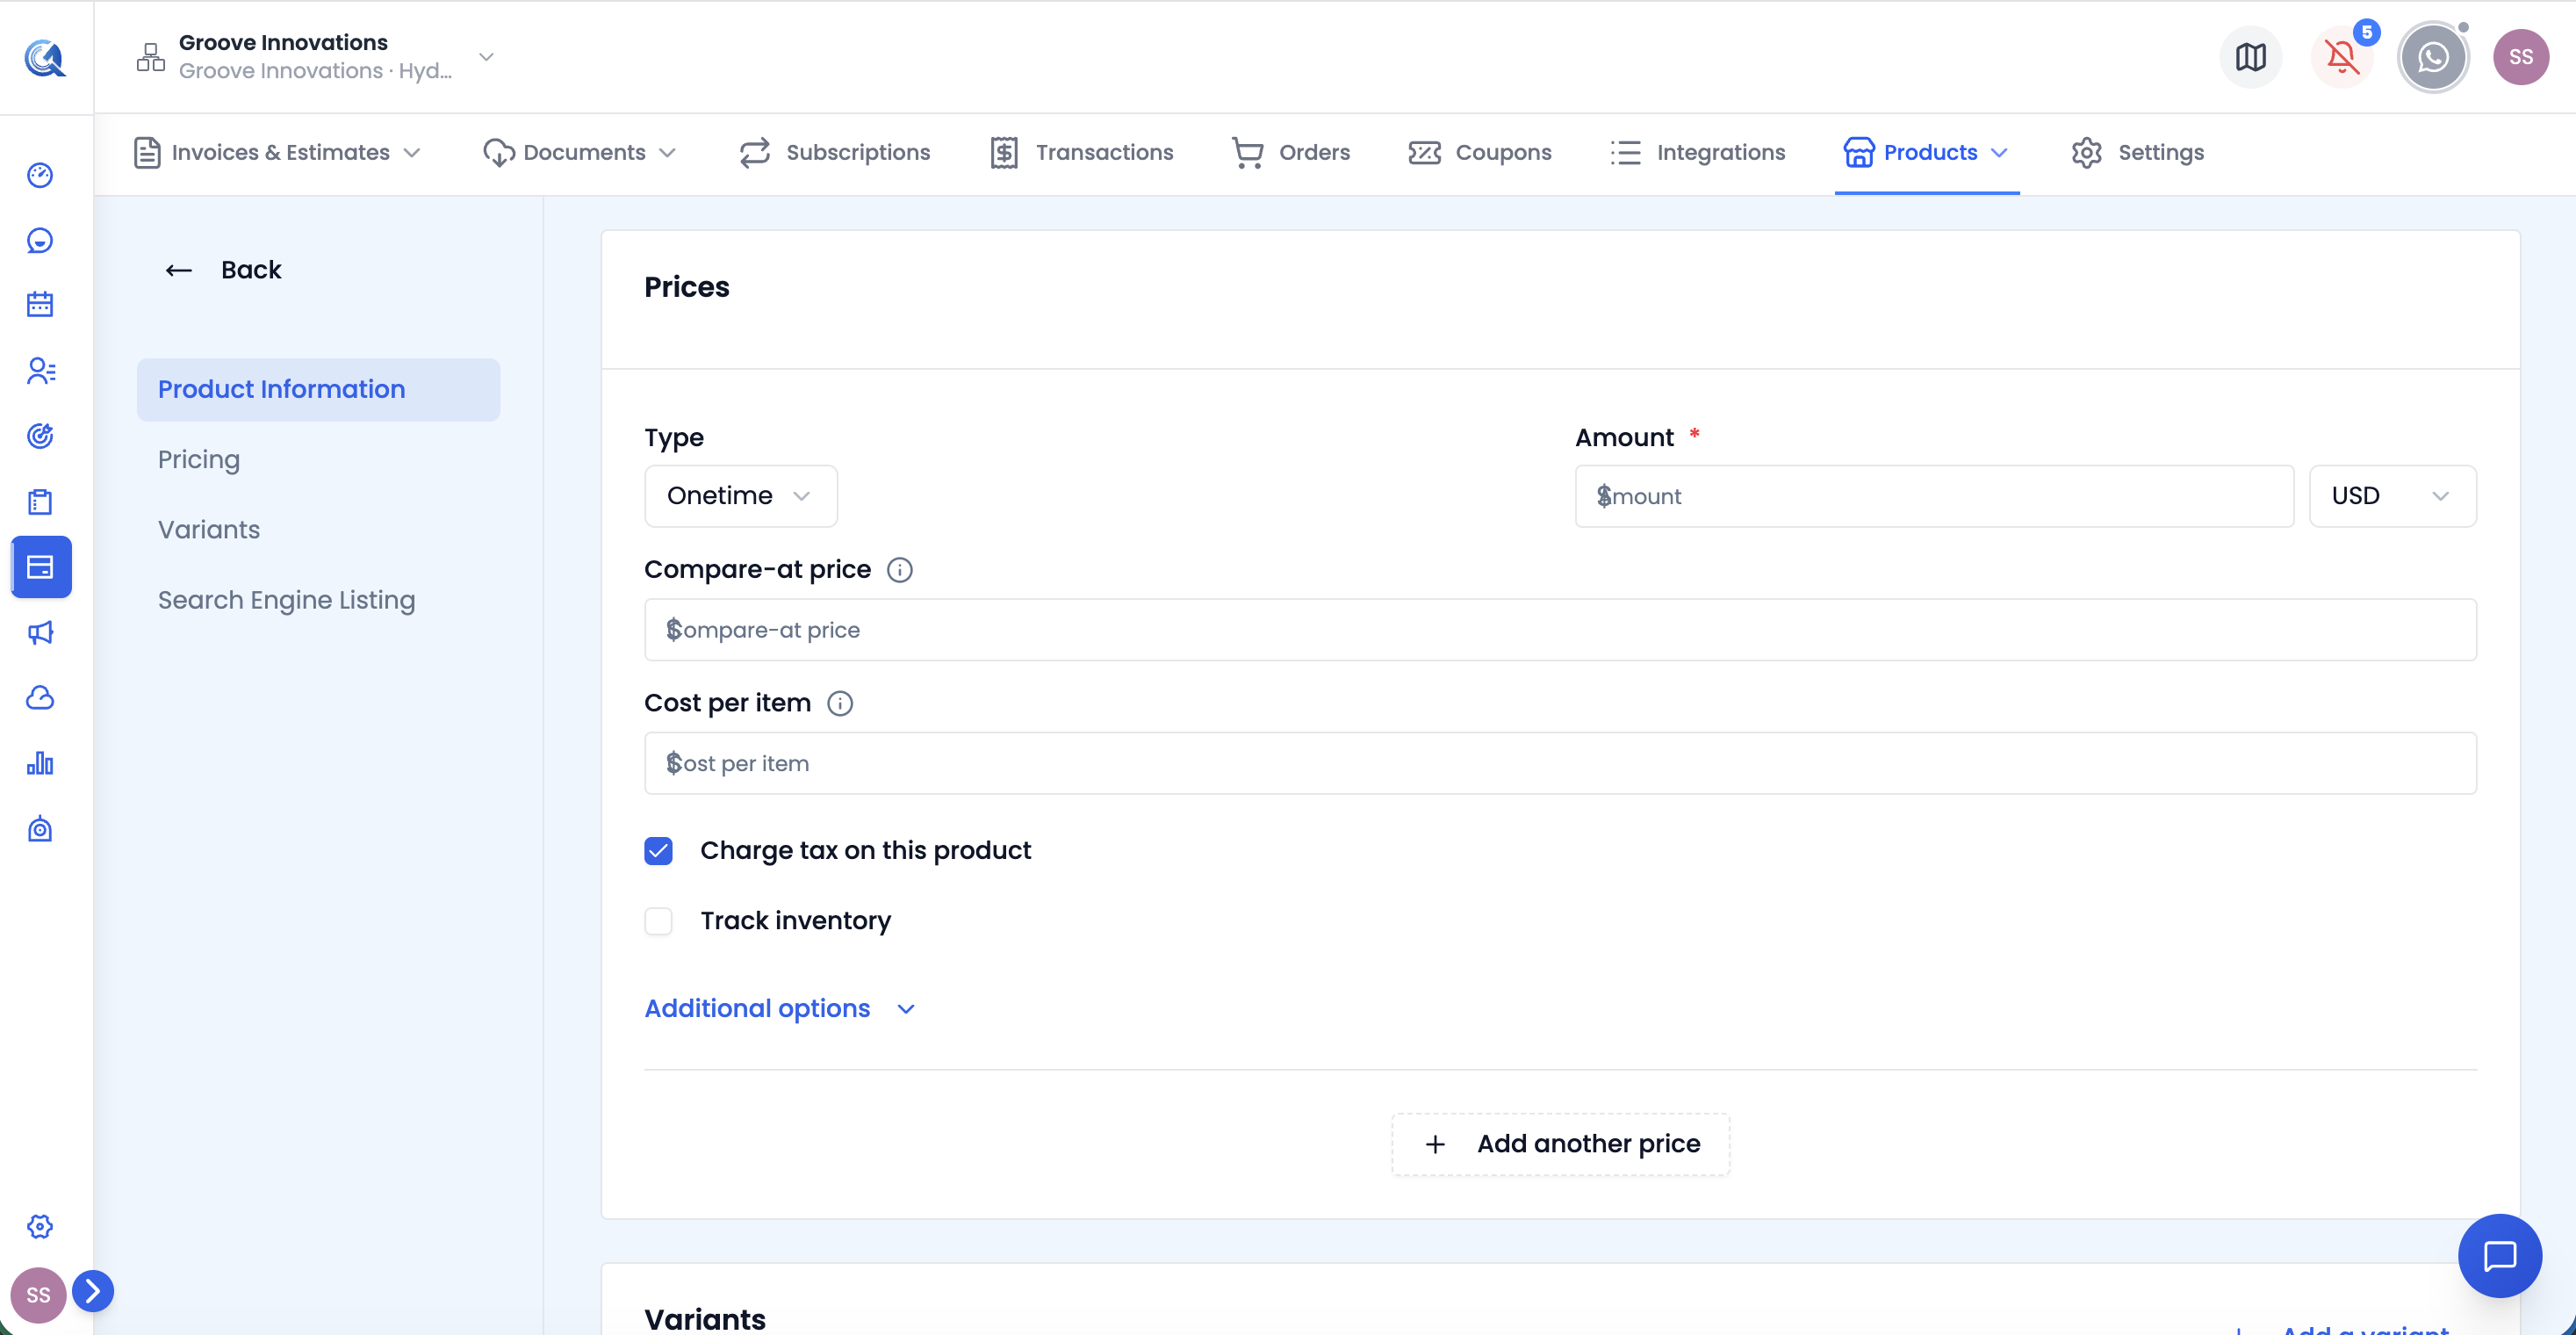Click Add another price button
2576x1335 pixels.
click(x=1560, y=1144)
